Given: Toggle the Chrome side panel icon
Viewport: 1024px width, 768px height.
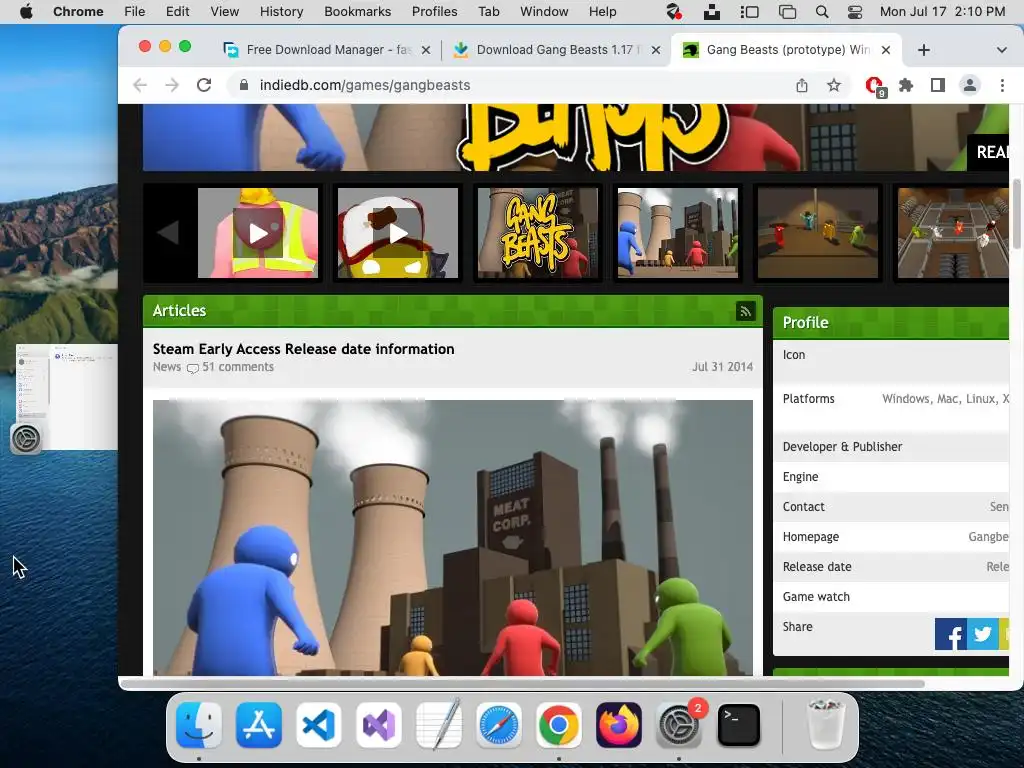Looking at the screenshot, I should pyautogui.click(x=938, y=85).
